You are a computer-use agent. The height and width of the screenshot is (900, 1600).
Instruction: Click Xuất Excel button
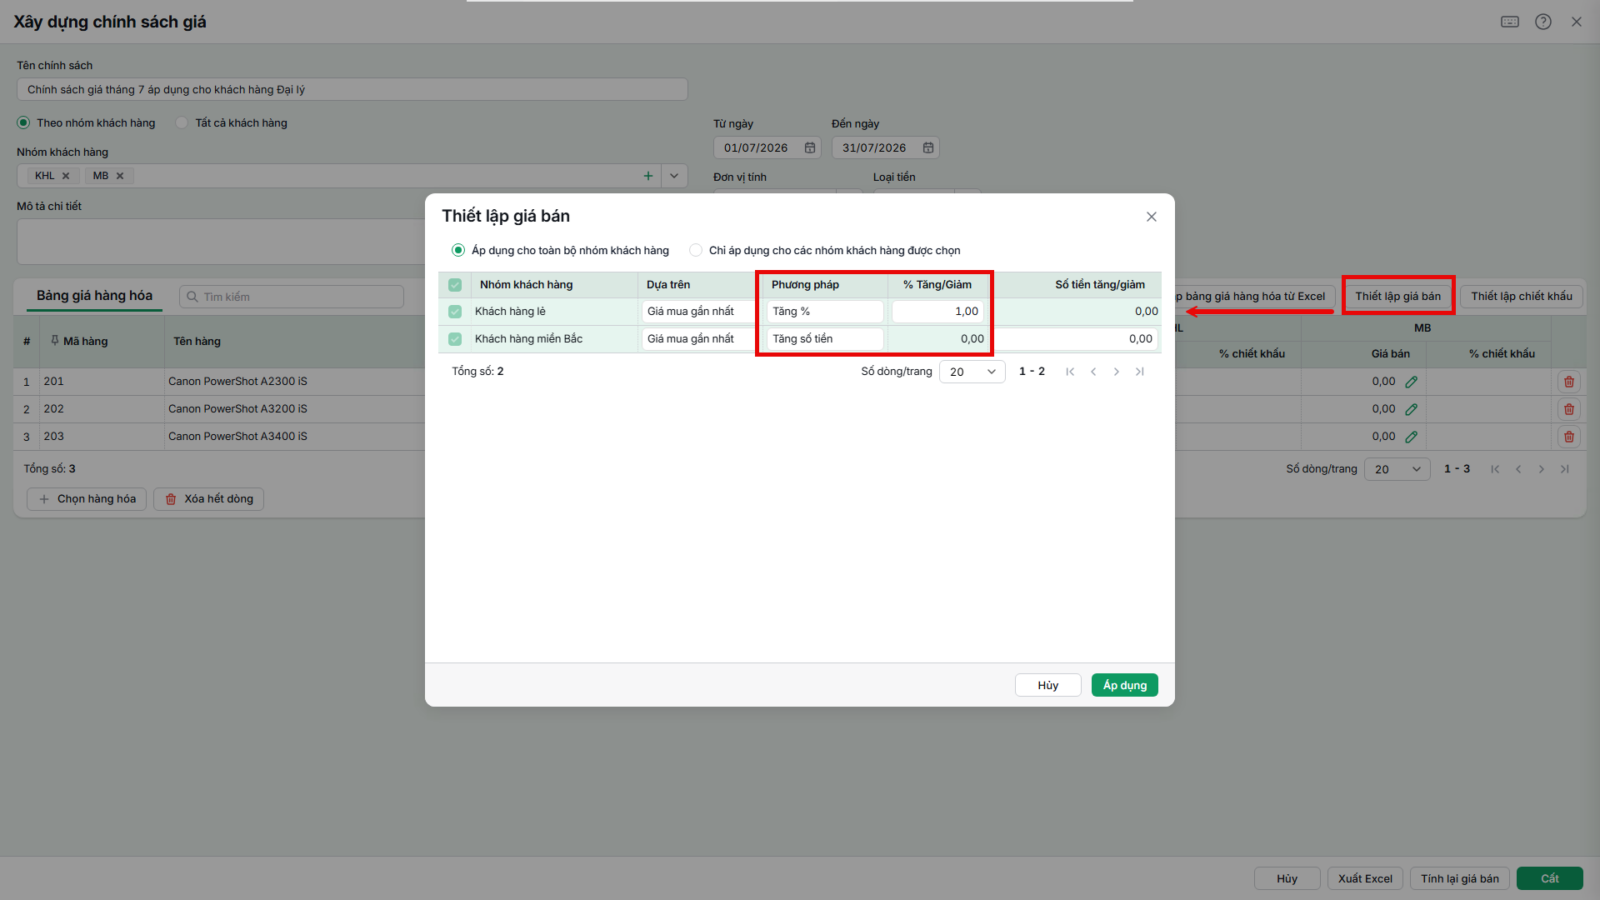tap(1365, 879)
